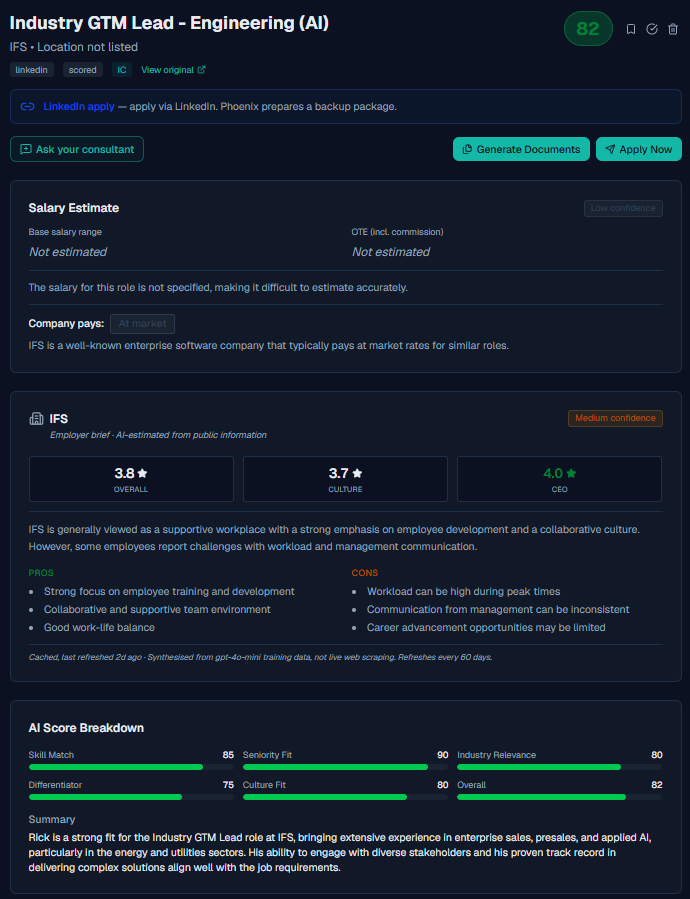
Task: Click the Skill Match score value 85
Action: click(228, 755)
